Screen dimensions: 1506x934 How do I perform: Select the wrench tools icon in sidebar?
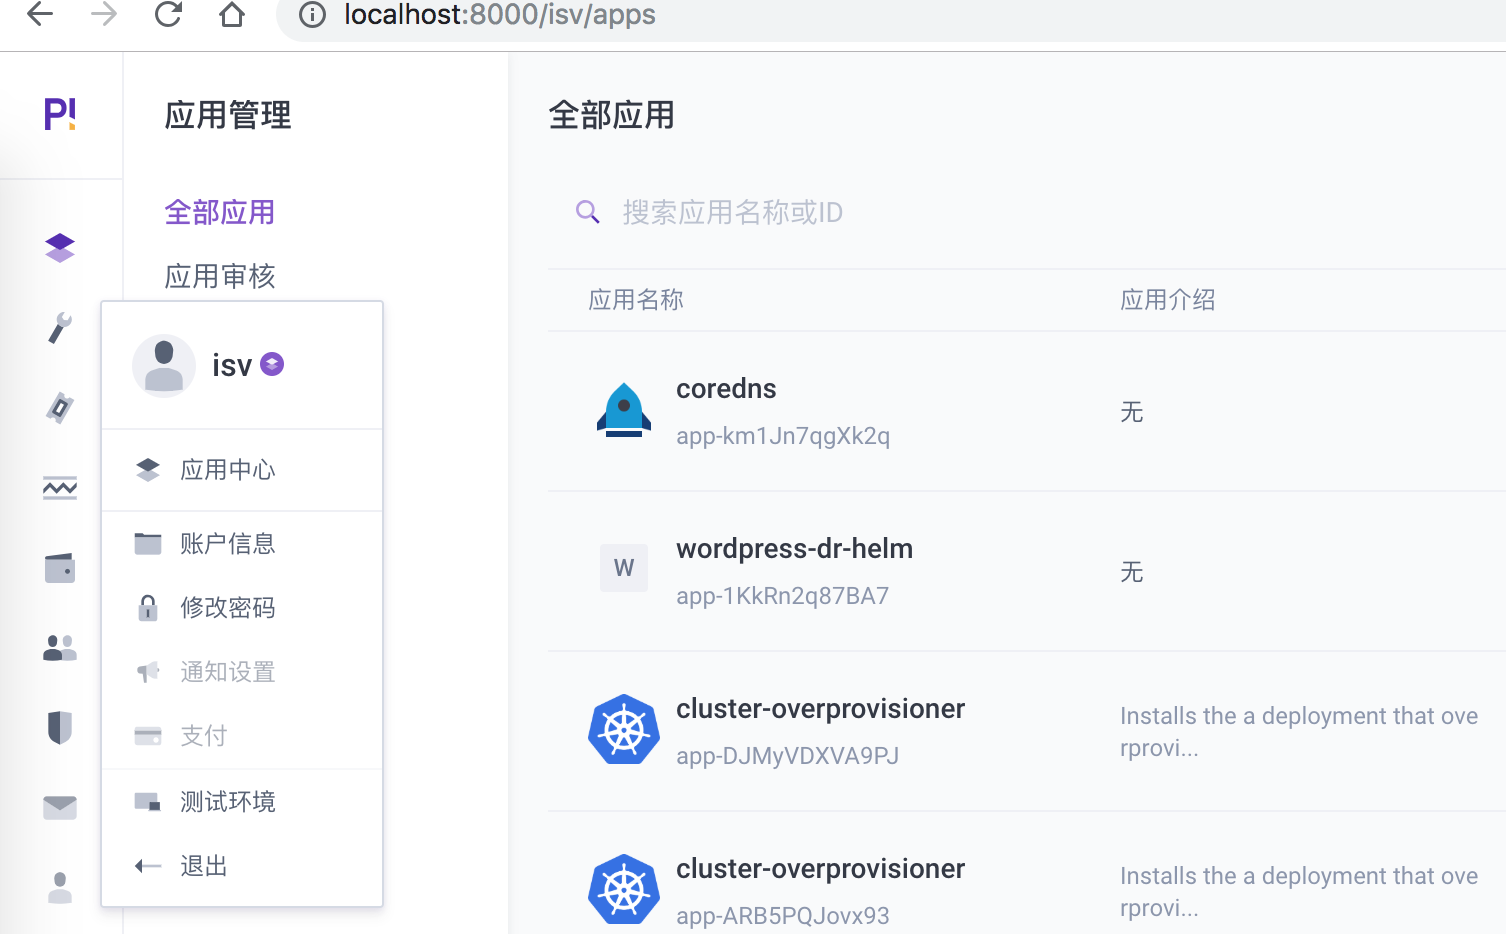60,328
